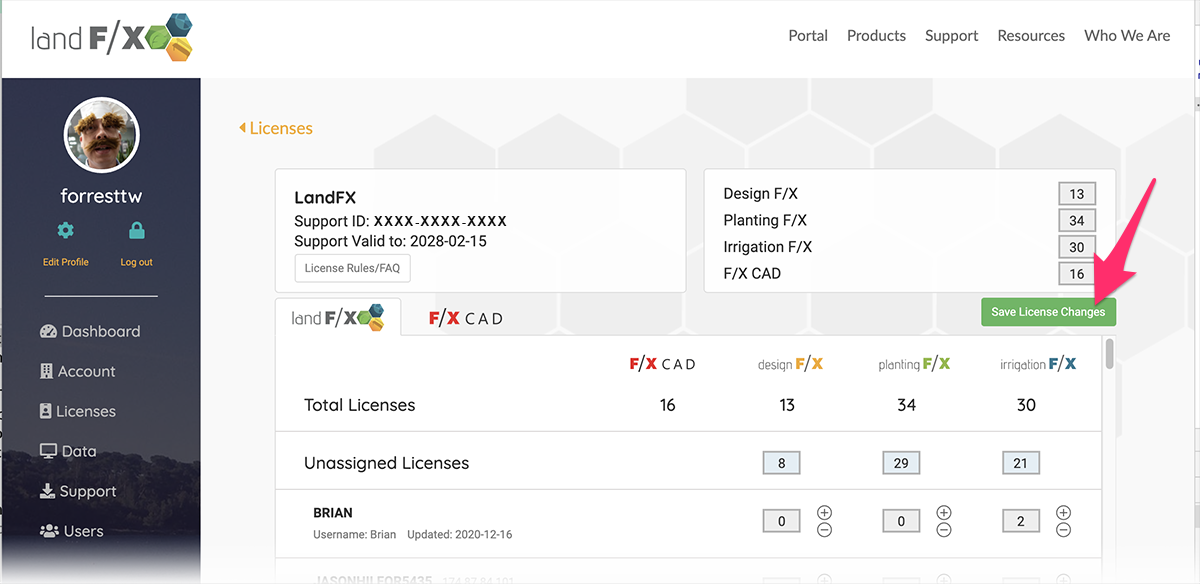
Task: Increase Brian's irrigation F/X licenses with plus
Action: pos(1063,512)
